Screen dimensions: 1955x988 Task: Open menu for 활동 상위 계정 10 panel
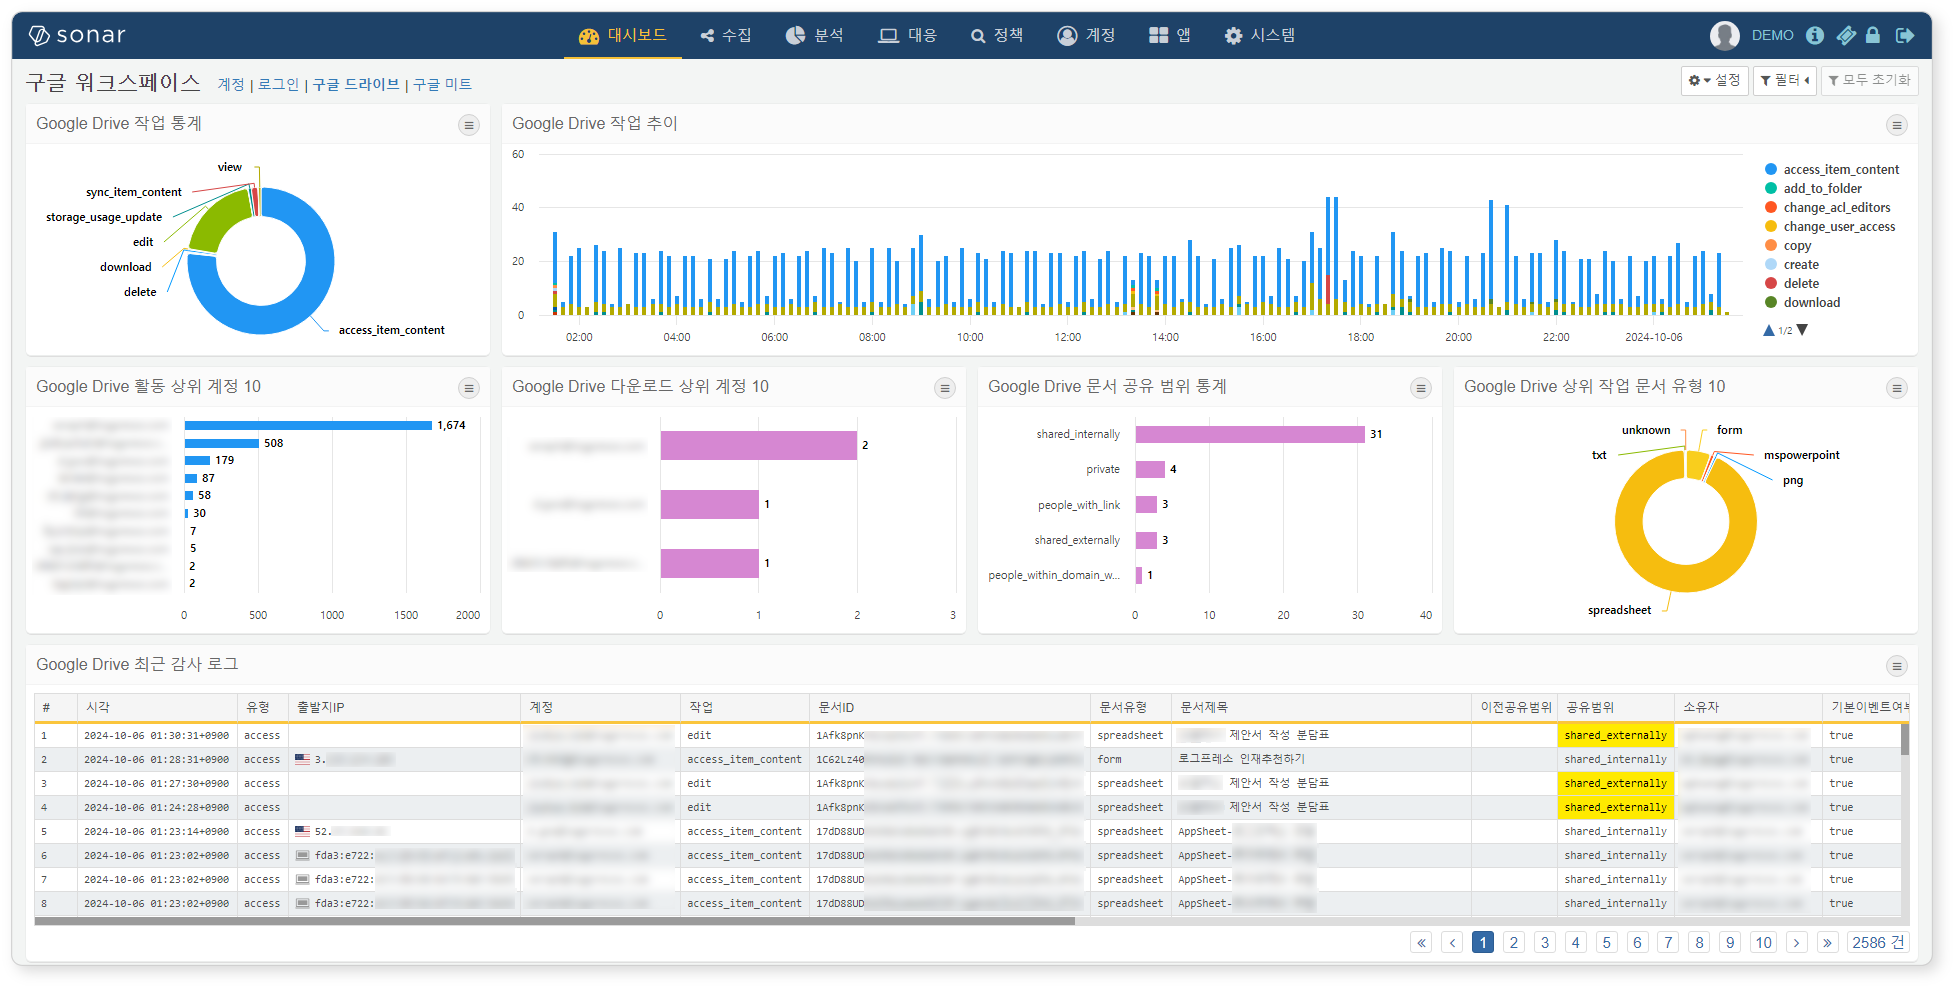pos(469,388)
